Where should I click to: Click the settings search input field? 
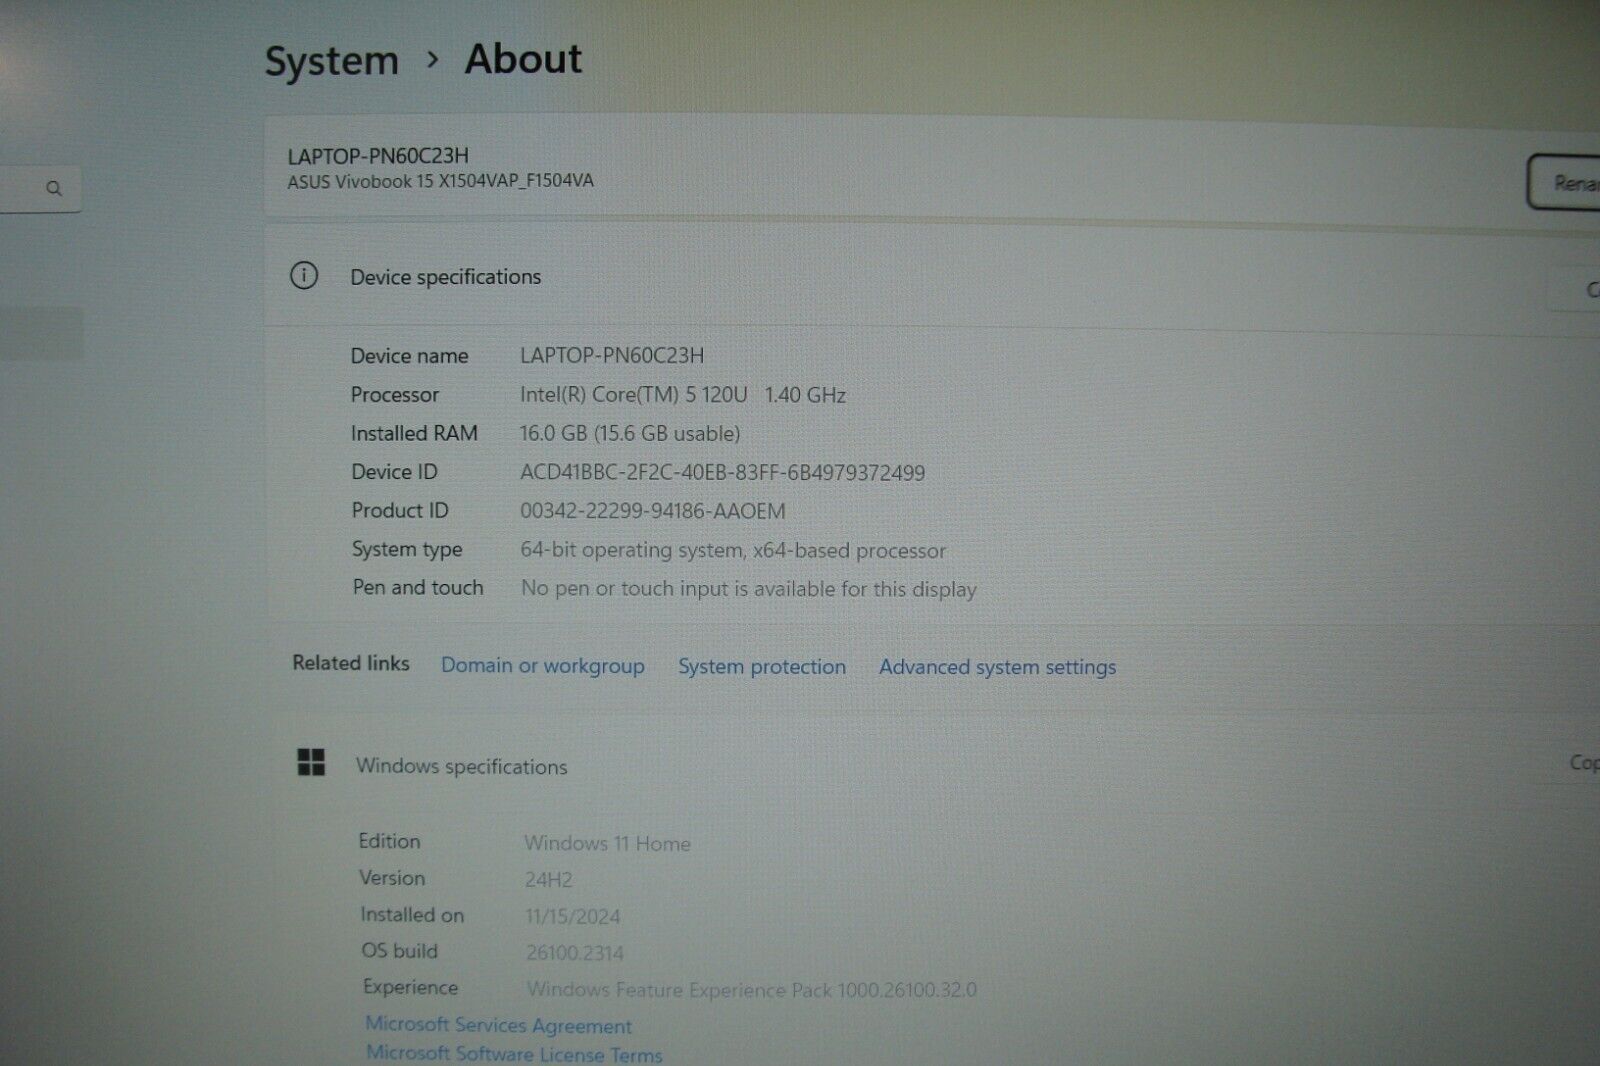point(40,188)
